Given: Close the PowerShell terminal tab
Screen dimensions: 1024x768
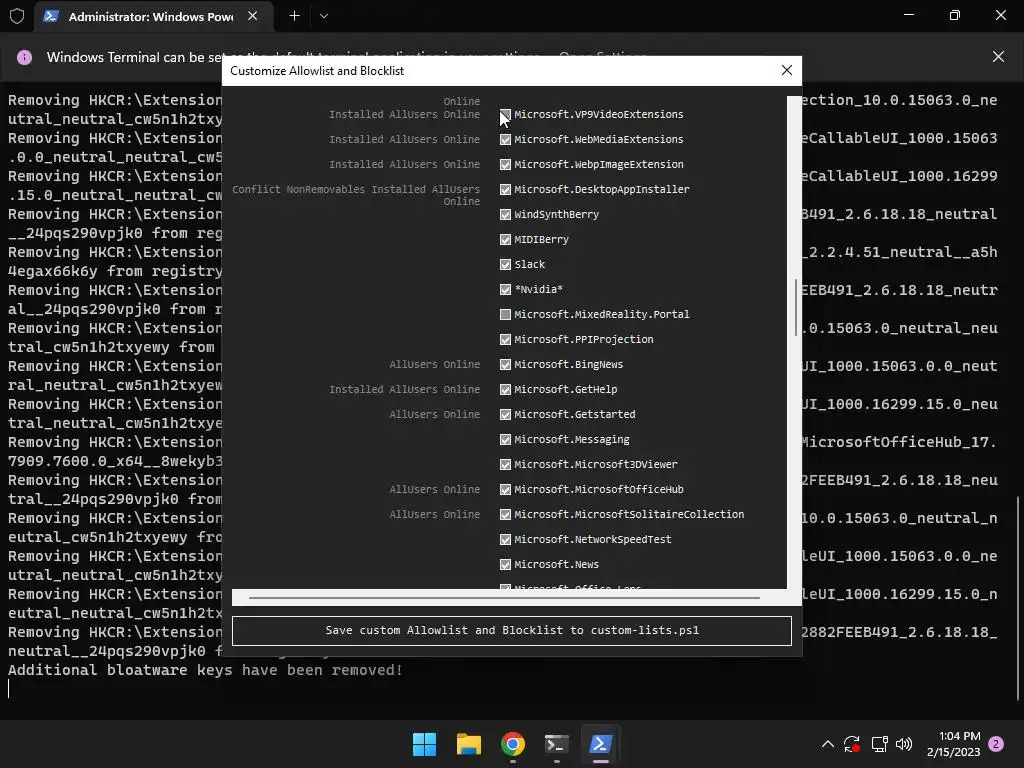Looking at the screenshot, I should (253, 16).
